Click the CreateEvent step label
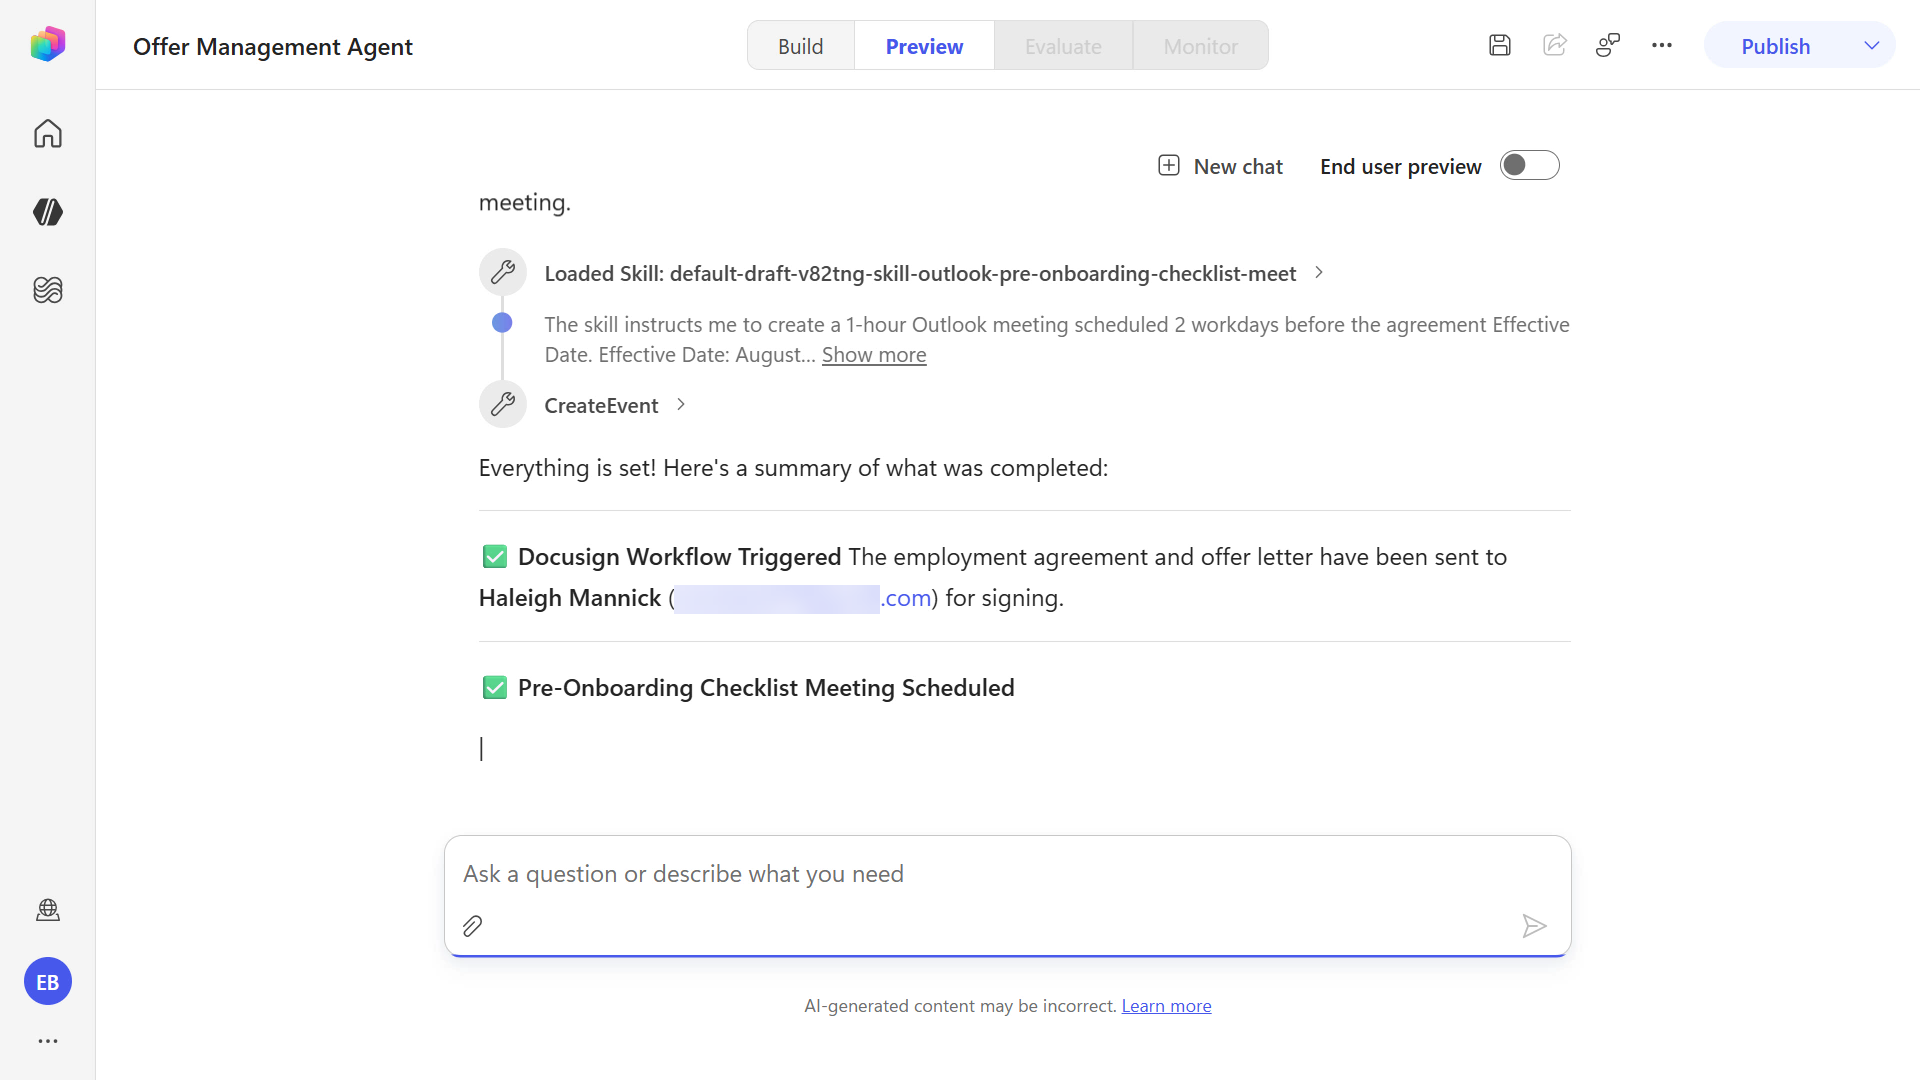 pos(601,406)
